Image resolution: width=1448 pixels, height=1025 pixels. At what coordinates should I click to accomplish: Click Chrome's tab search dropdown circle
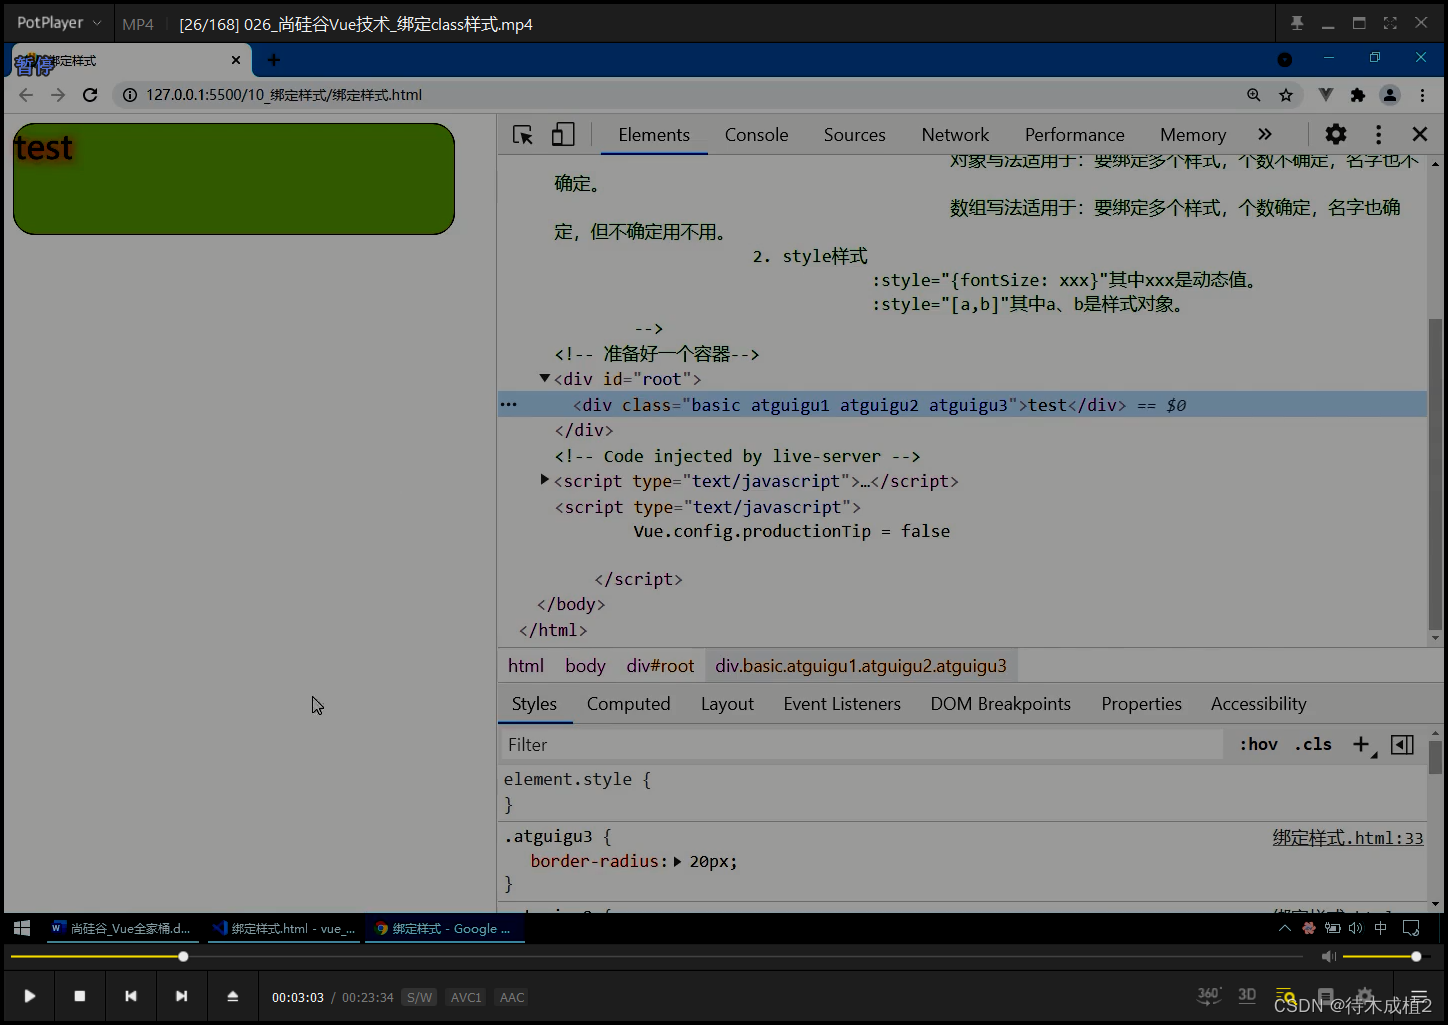[x=1285, y=60]
